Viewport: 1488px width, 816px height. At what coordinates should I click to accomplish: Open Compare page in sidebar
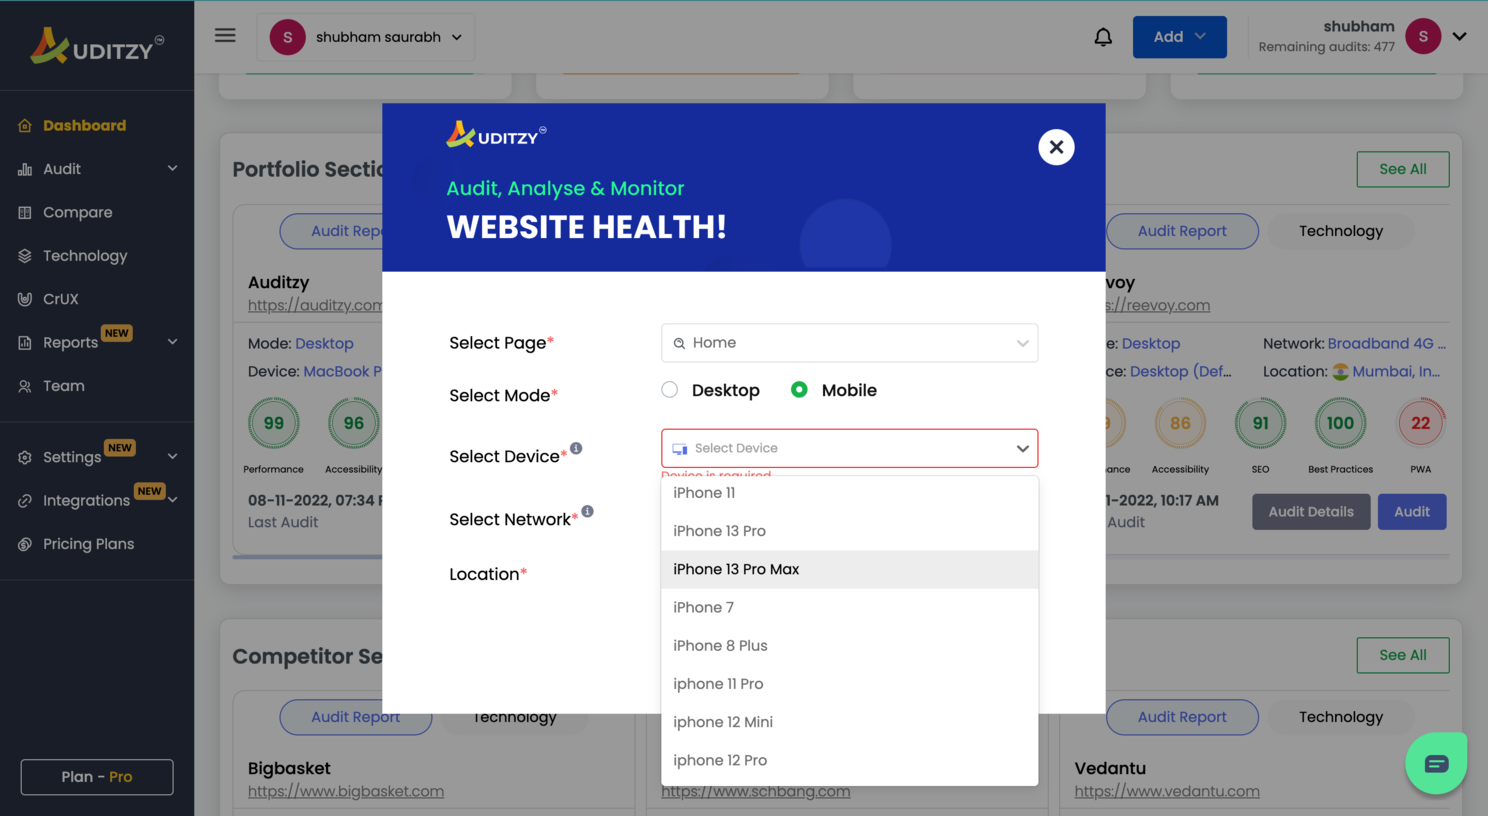pyautogui.click(x=77, y=212)
